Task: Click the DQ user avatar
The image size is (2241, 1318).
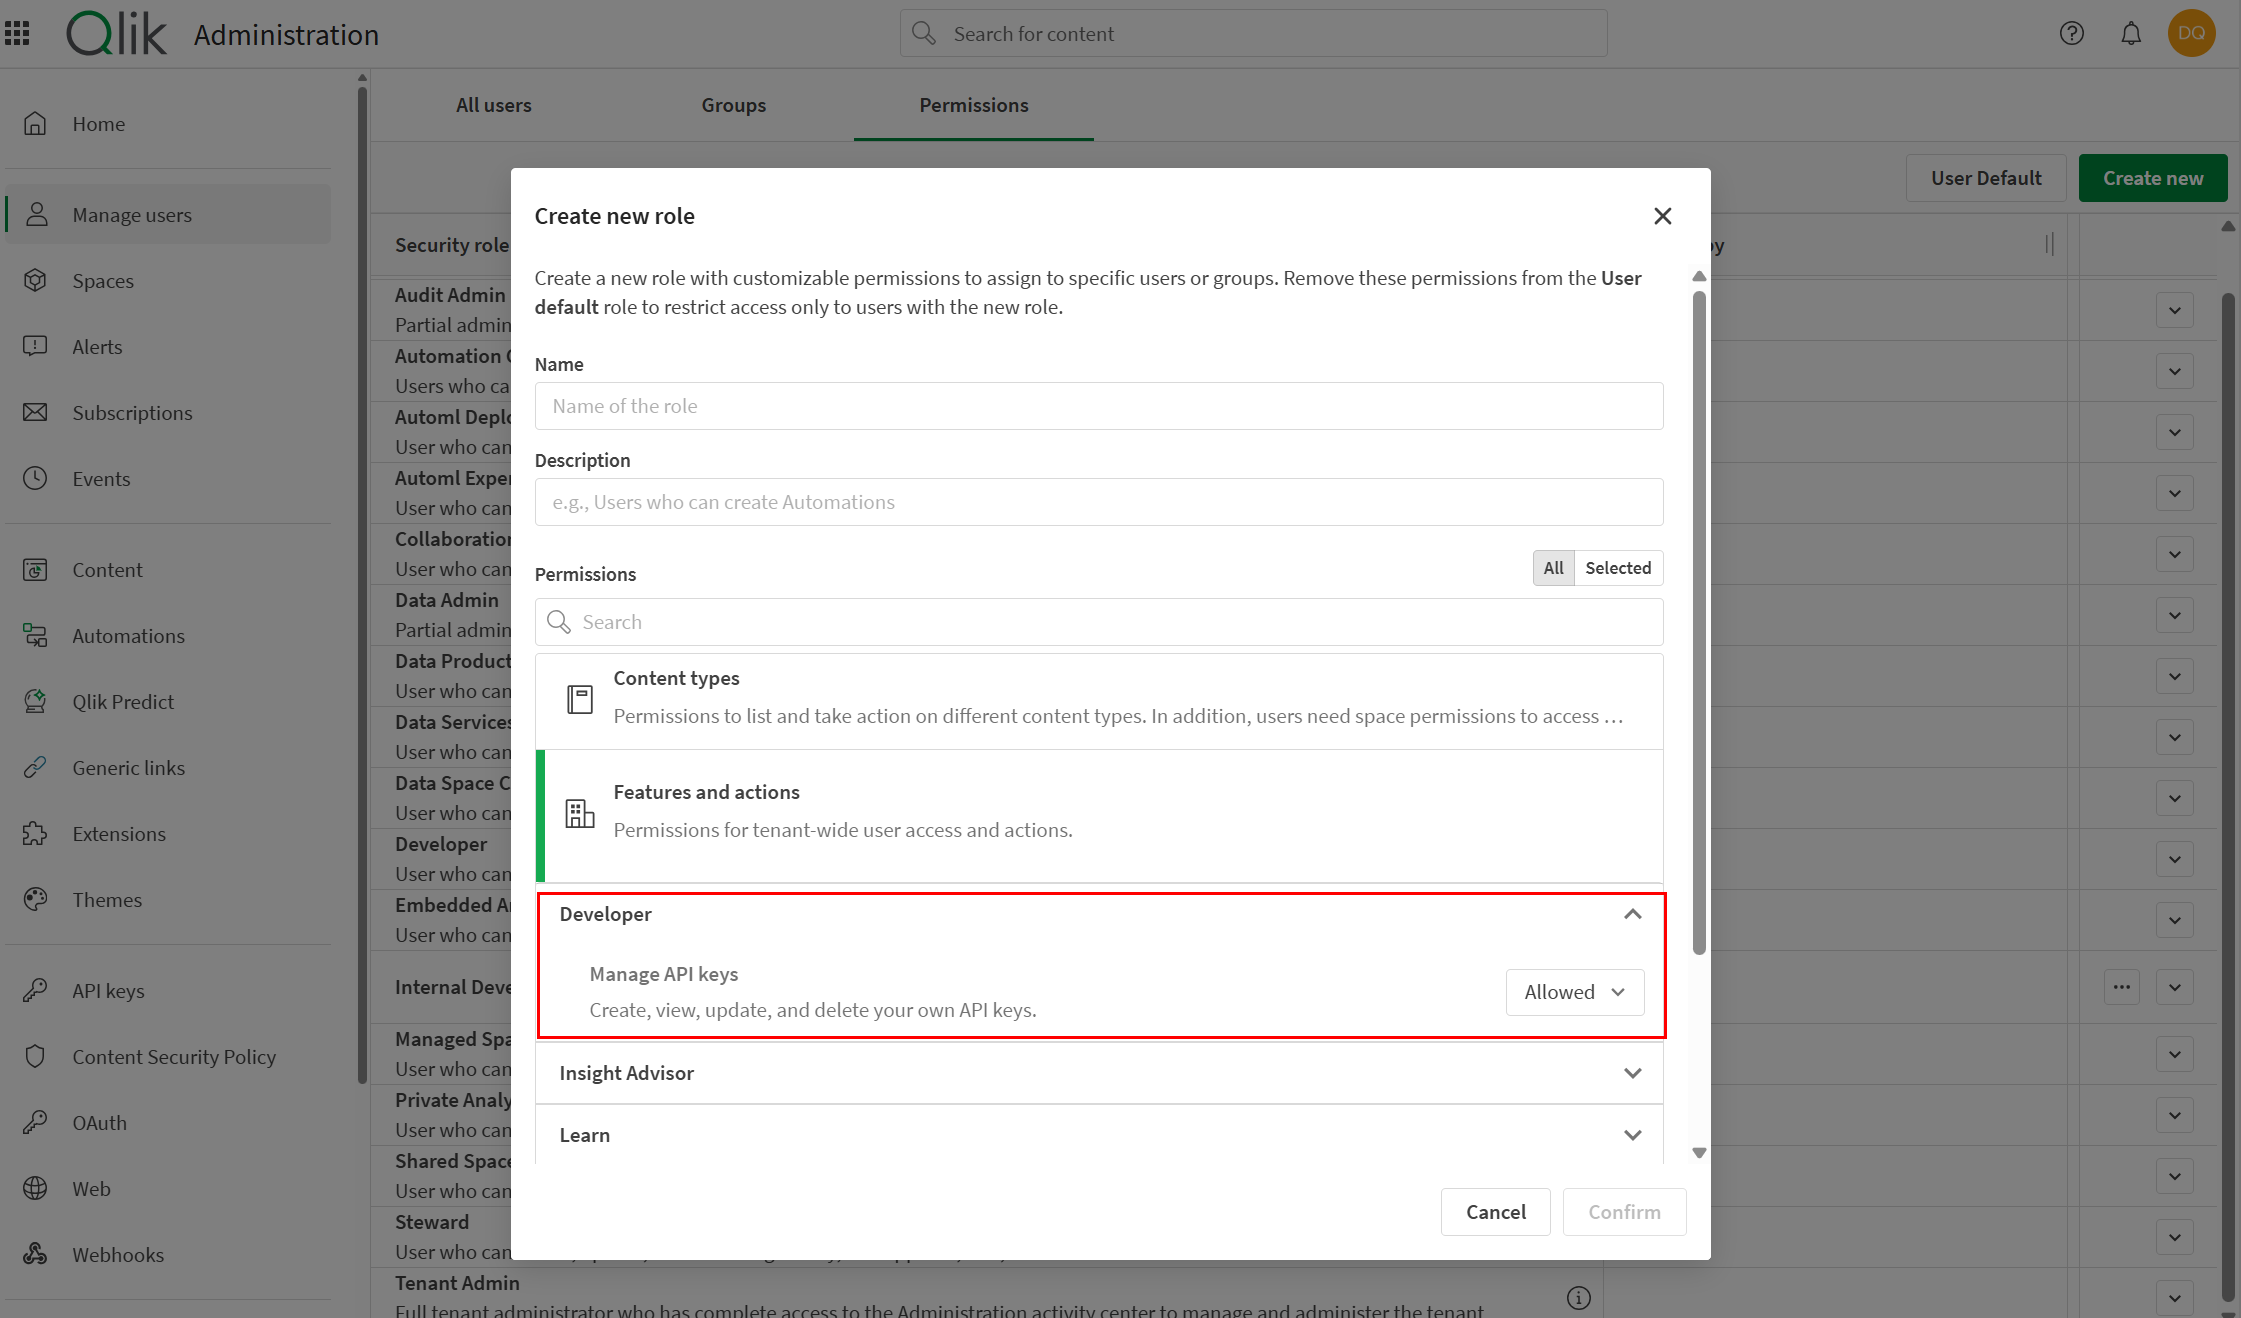Action: tap(2191, 33)
